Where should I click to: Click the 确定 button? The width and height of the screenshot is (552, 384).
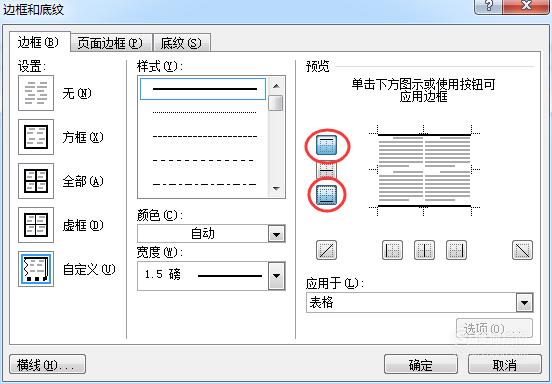[x=421, y=364]
